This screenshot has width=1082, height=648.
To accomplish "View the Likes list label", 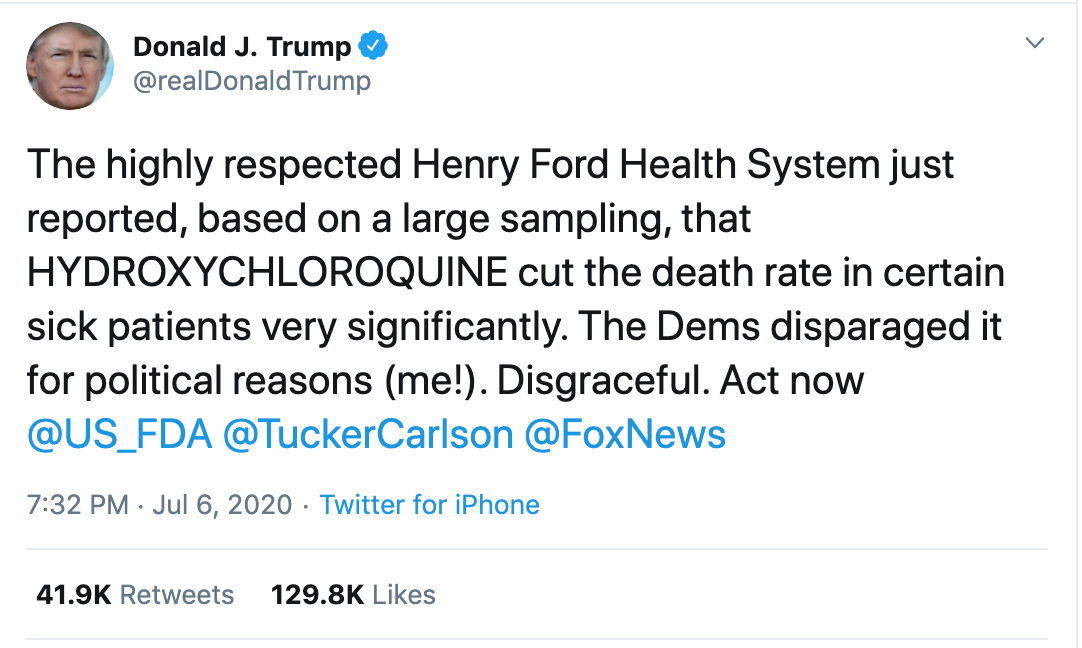I will [x=404, y=595].
